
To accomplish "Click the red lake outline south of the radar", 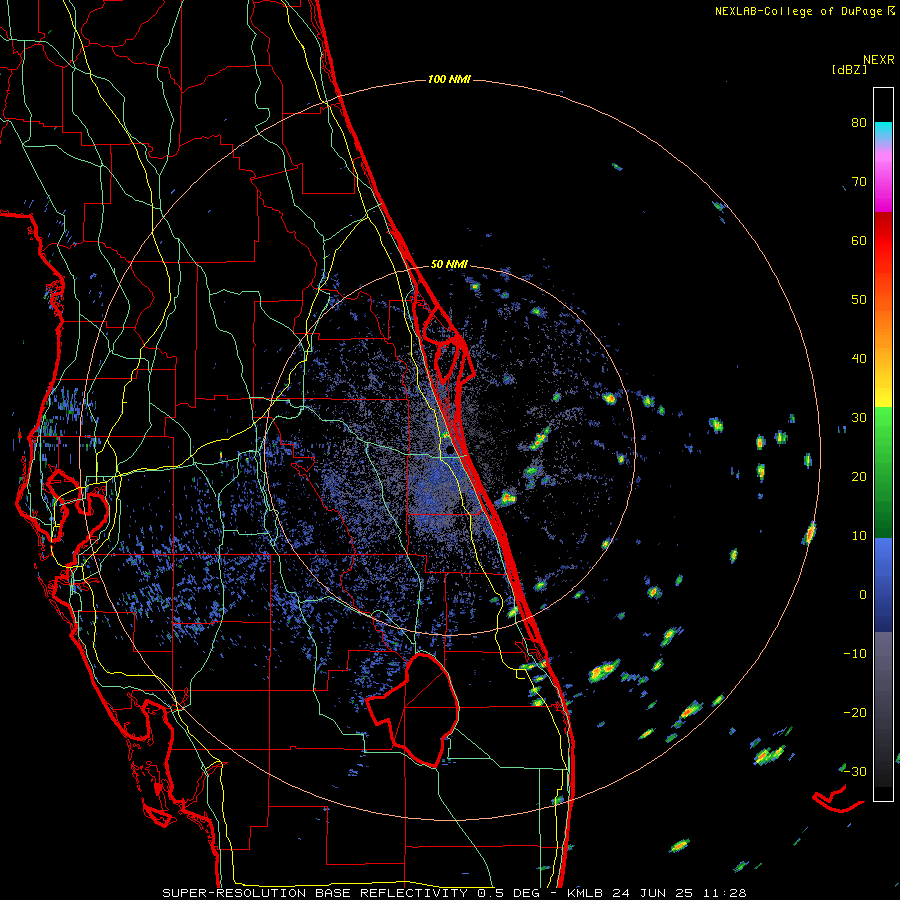I will [x=414, y=710].
